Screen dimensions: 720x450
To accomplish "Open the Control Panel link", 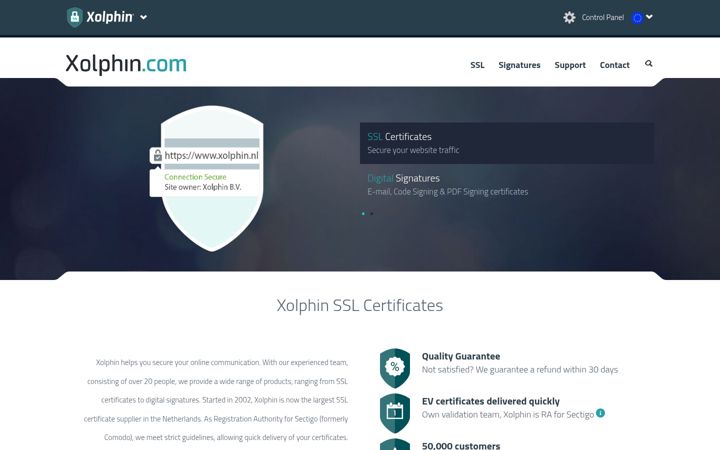I will coord(602,17).
